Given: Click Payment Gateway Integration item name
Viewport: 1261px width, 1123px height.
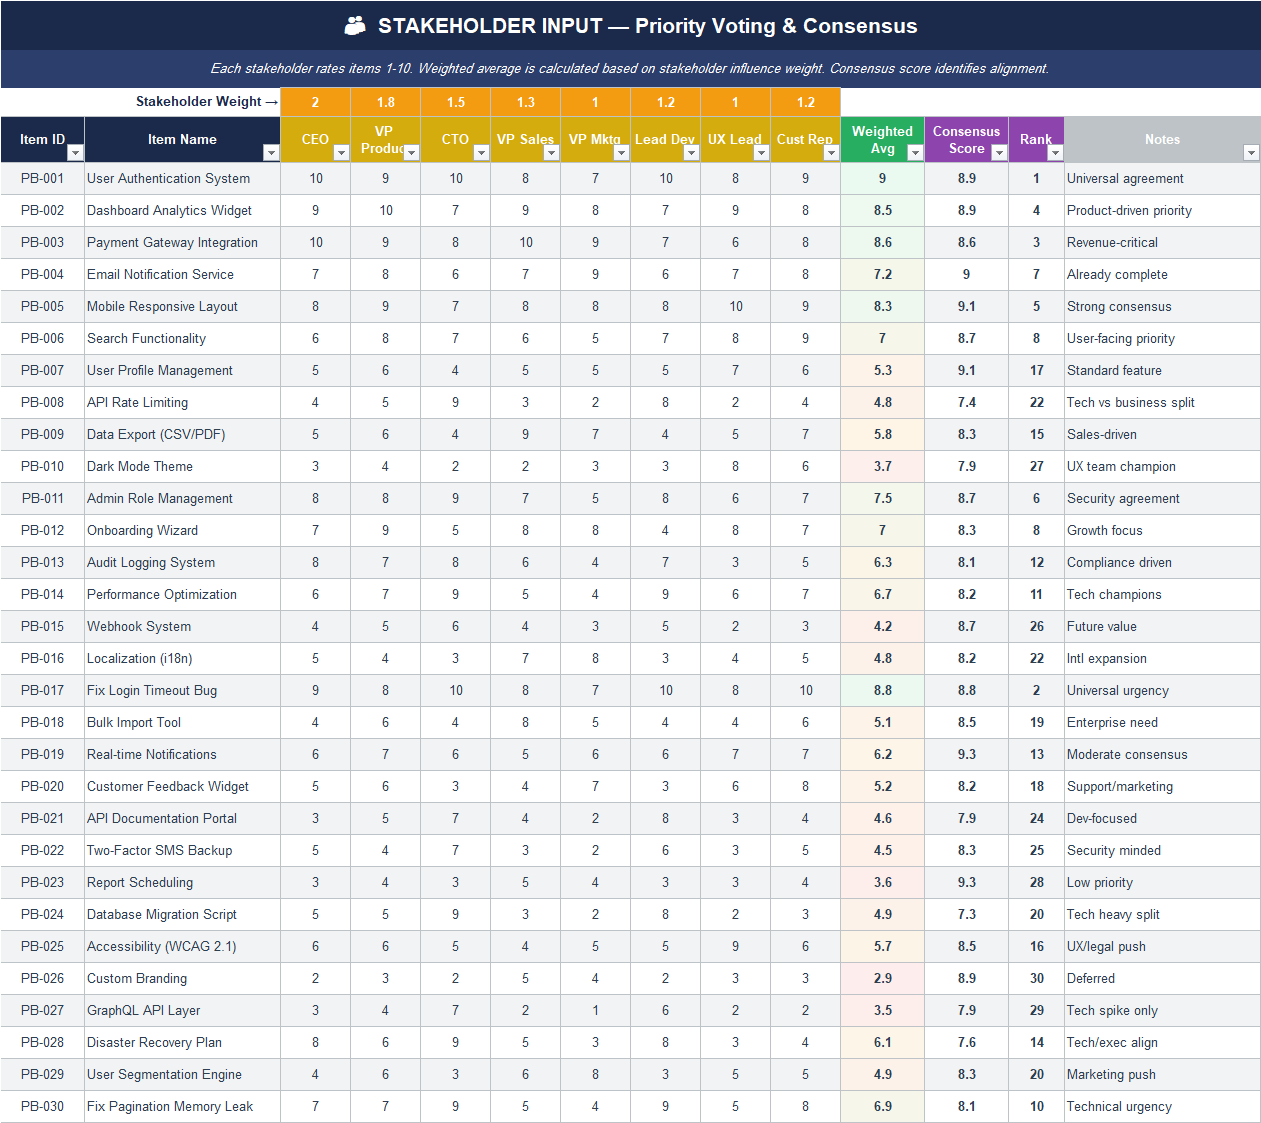Looking at the screenshot, I should pos(182,242).
